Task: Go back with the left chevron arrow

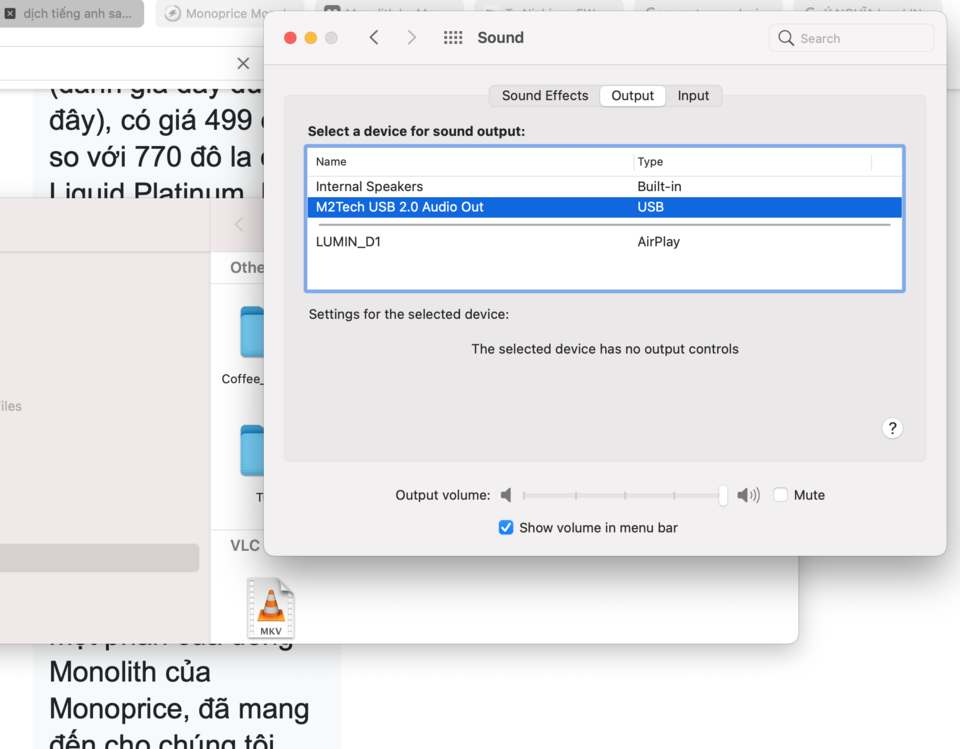Action: click(374, 38)
